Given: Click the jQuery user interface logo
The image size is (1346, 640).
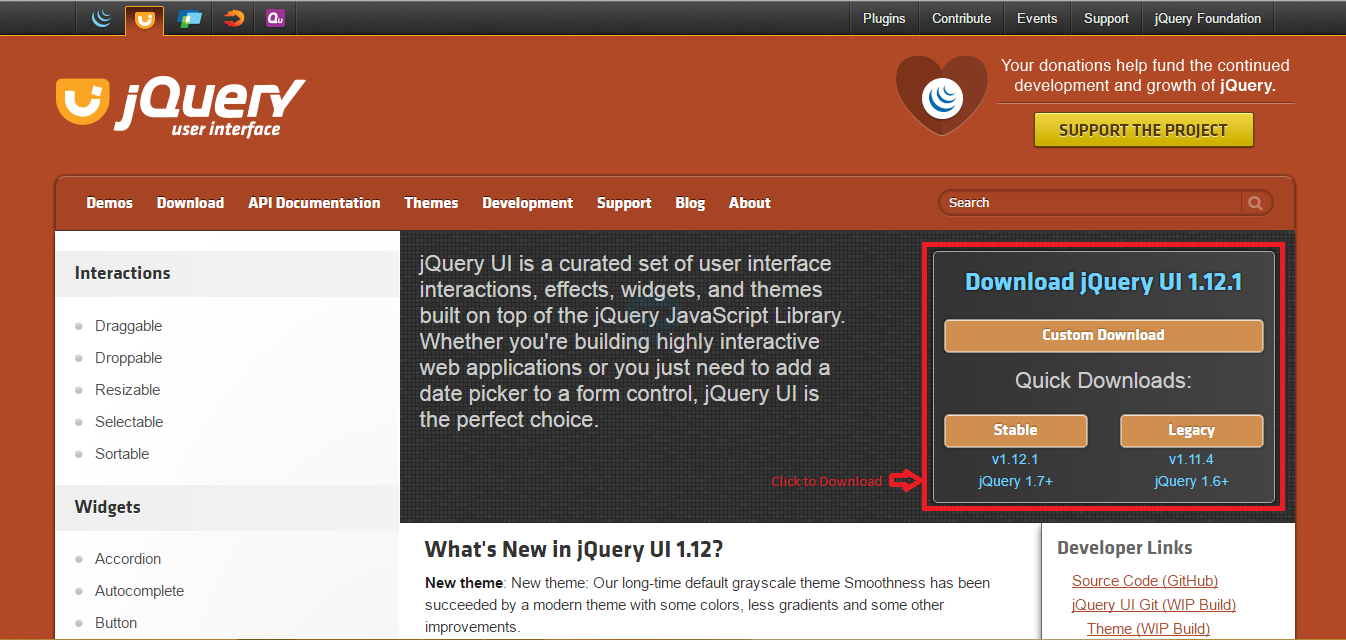Looking at the screenshot, I should tap(181, 106).
